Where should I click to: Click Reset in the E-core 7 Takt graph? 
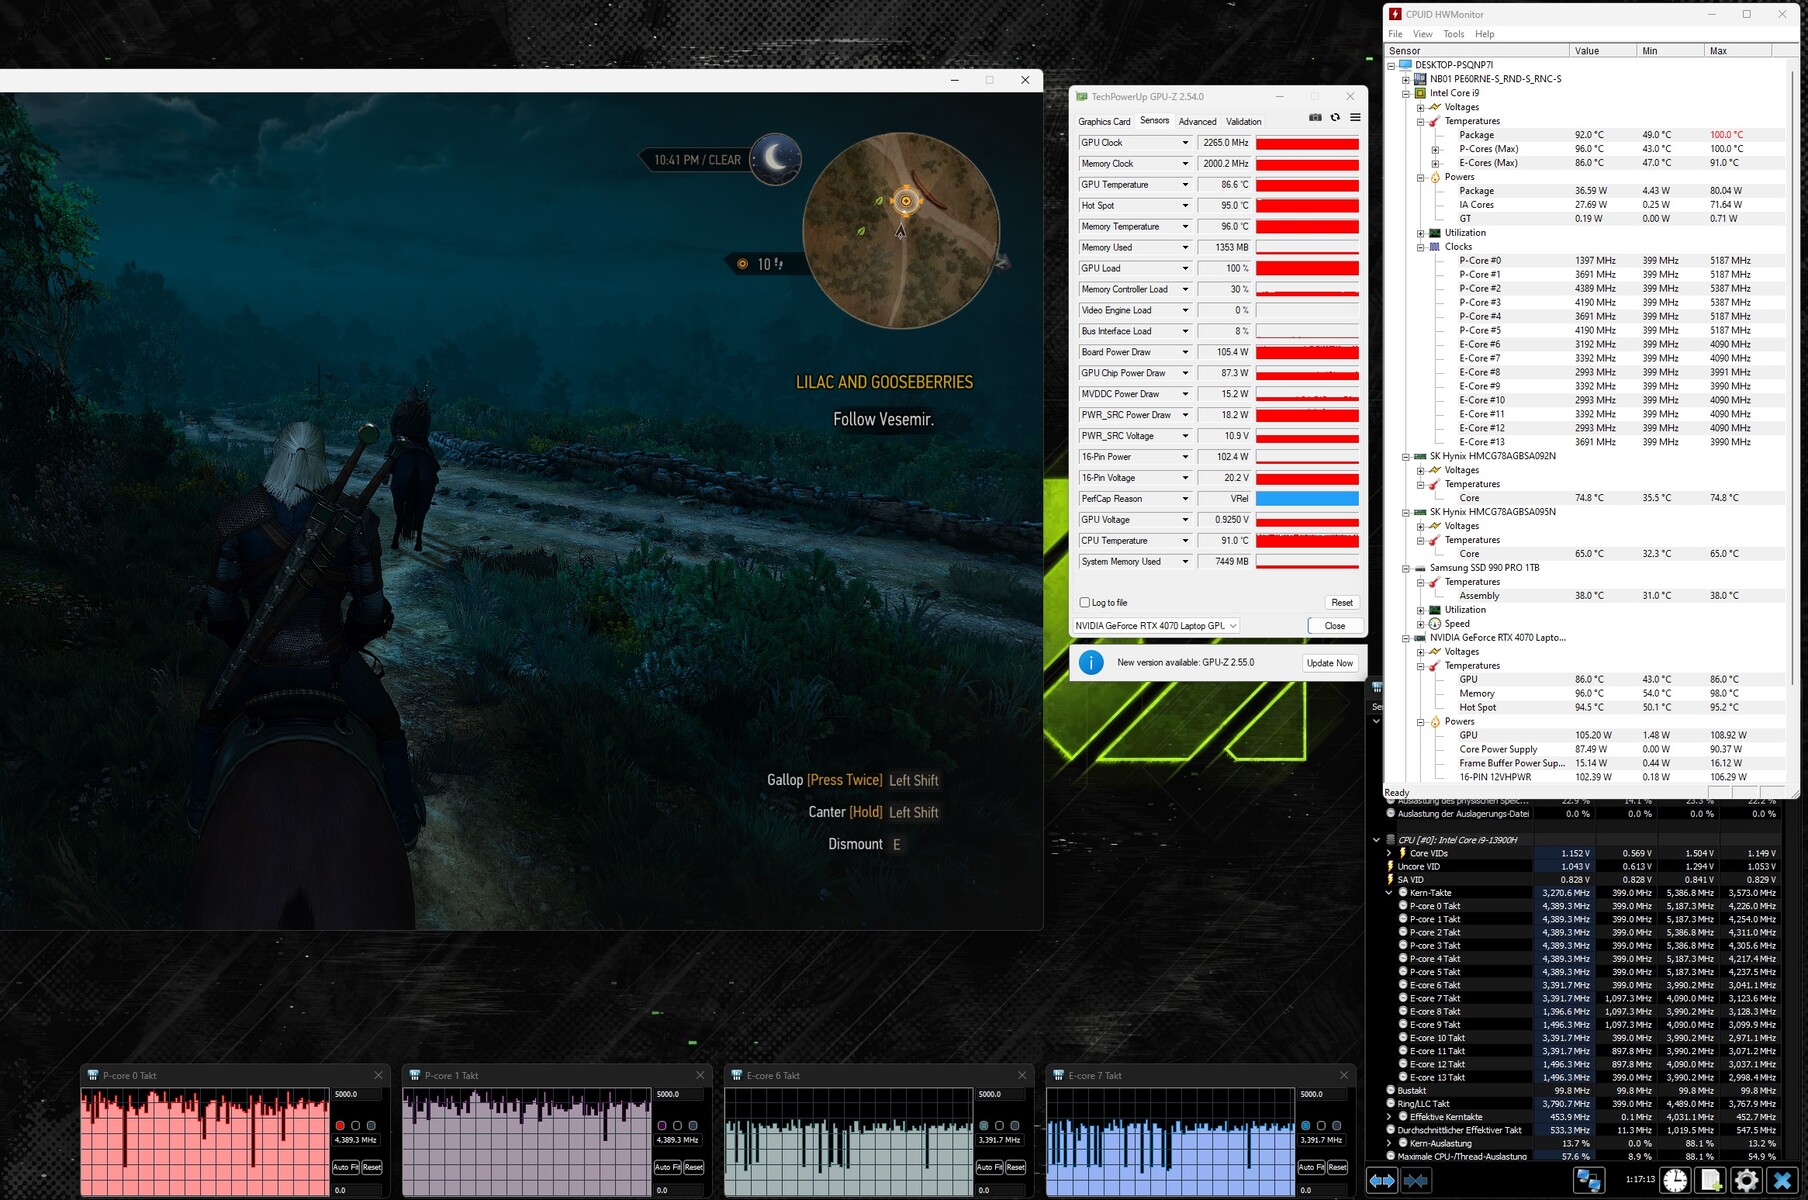(1337, 1167)
